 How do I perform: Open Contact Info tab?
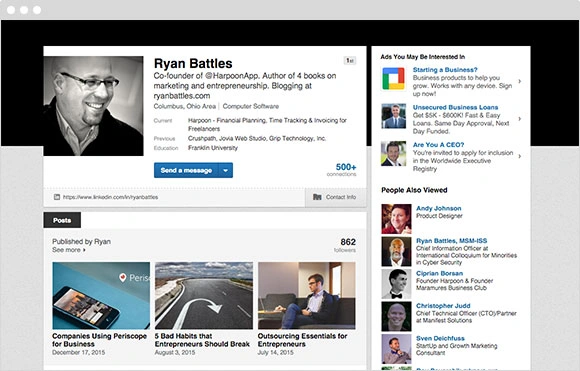point(335,197)
